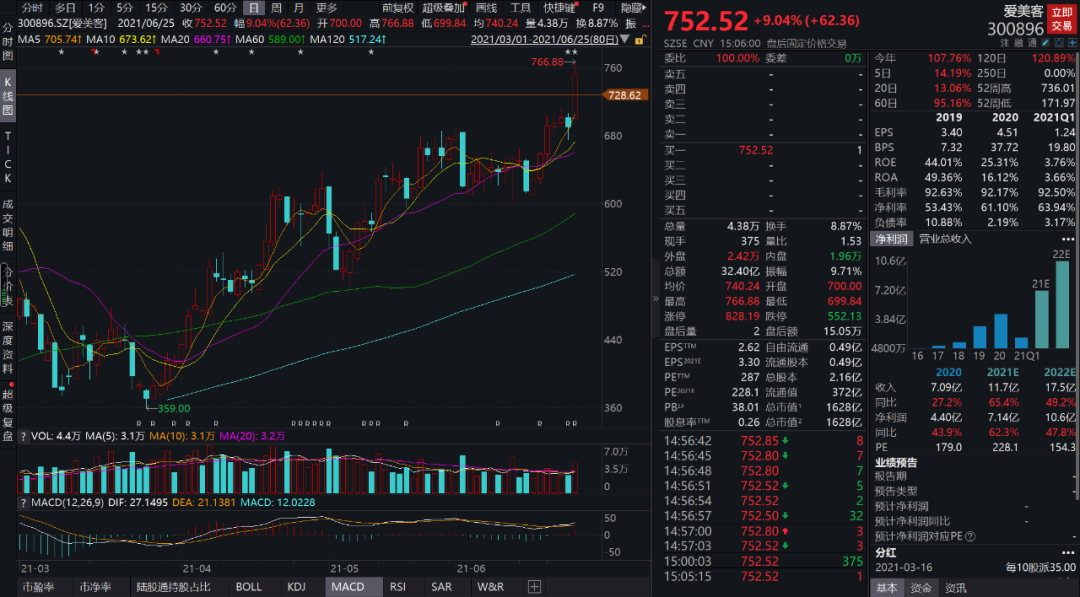Select the 月 monthly period
This screenshot has width=1080, height=597.
point(298,8)
